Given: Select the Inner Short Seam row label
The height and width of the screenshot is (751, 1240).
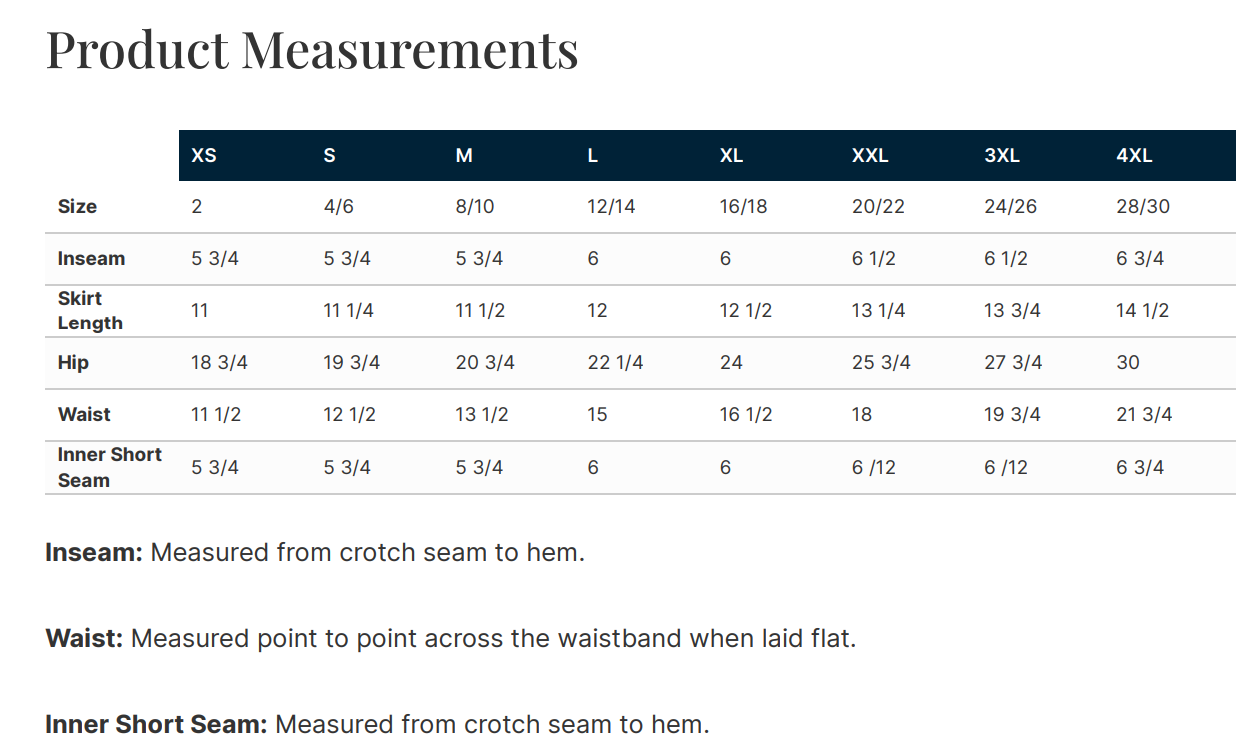Looking at the screenshot, I should click(x=109, y=467).
